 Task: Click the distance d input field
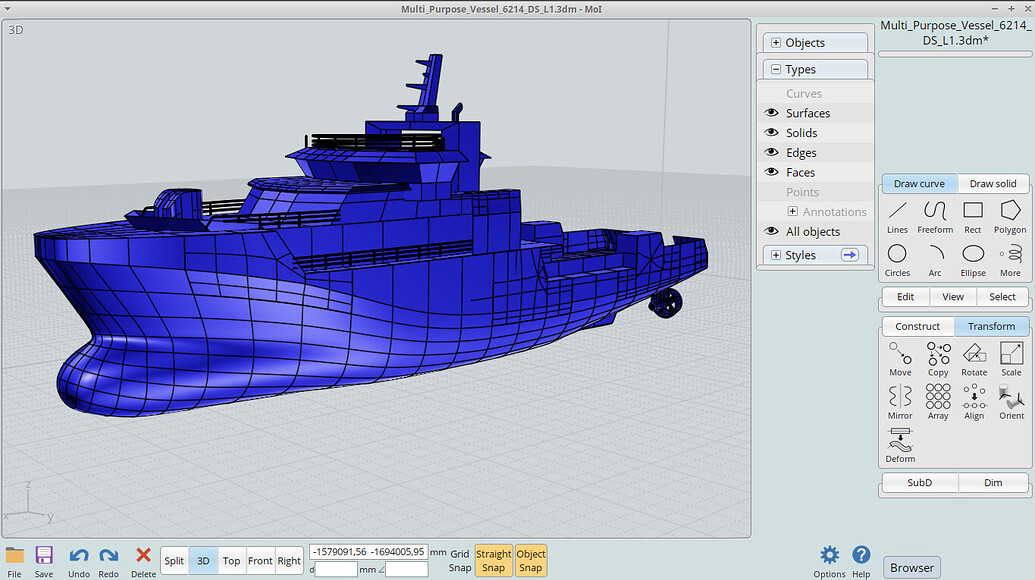[x=337, y=569]
